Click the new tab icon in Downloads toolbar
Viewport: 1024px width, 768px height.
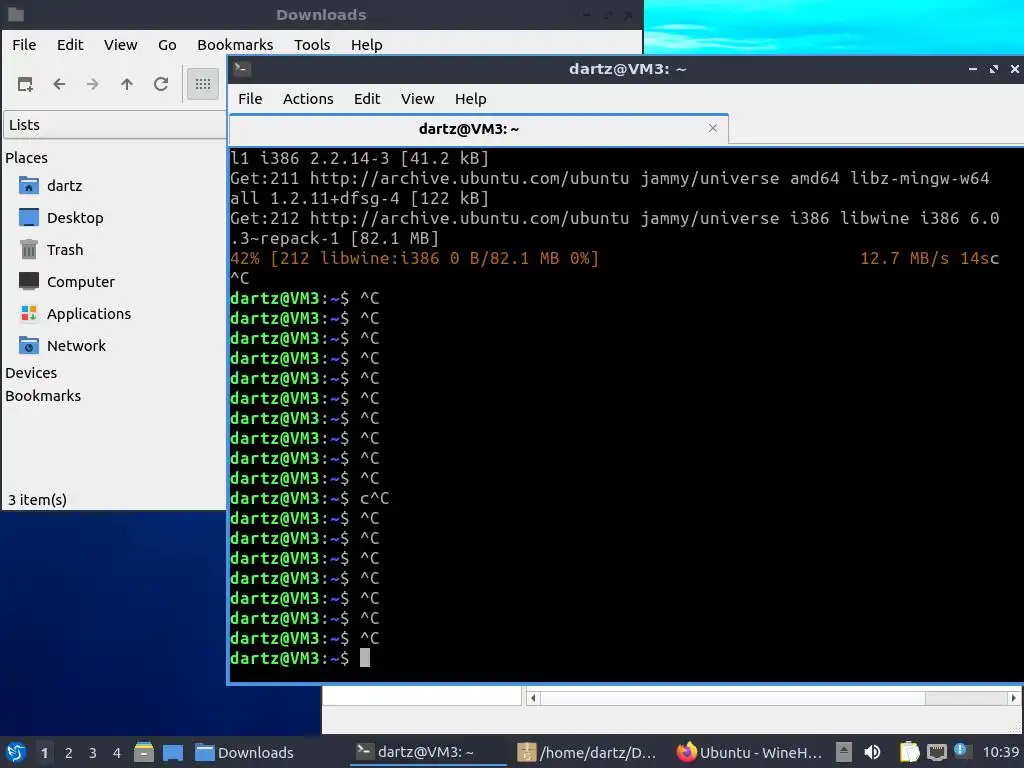coord(25,84)
